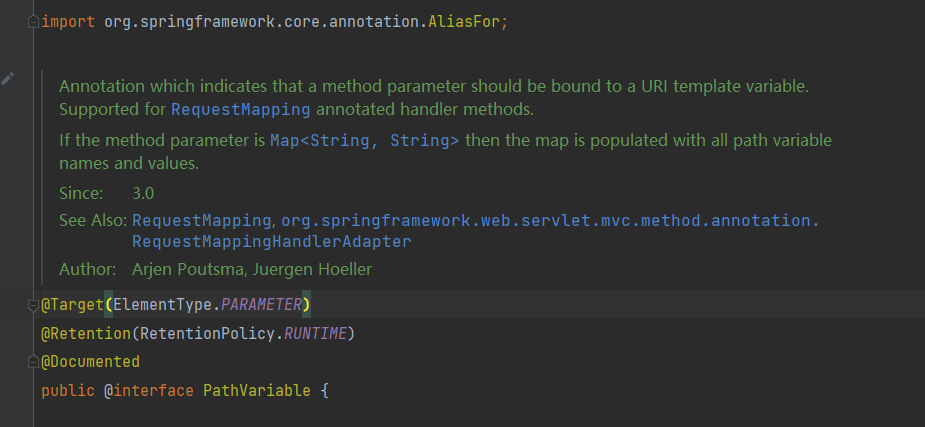Open the org.springframework.web.servlet.mvc.method.annotation link
925x427 pixels.
(x=550, y=221)
